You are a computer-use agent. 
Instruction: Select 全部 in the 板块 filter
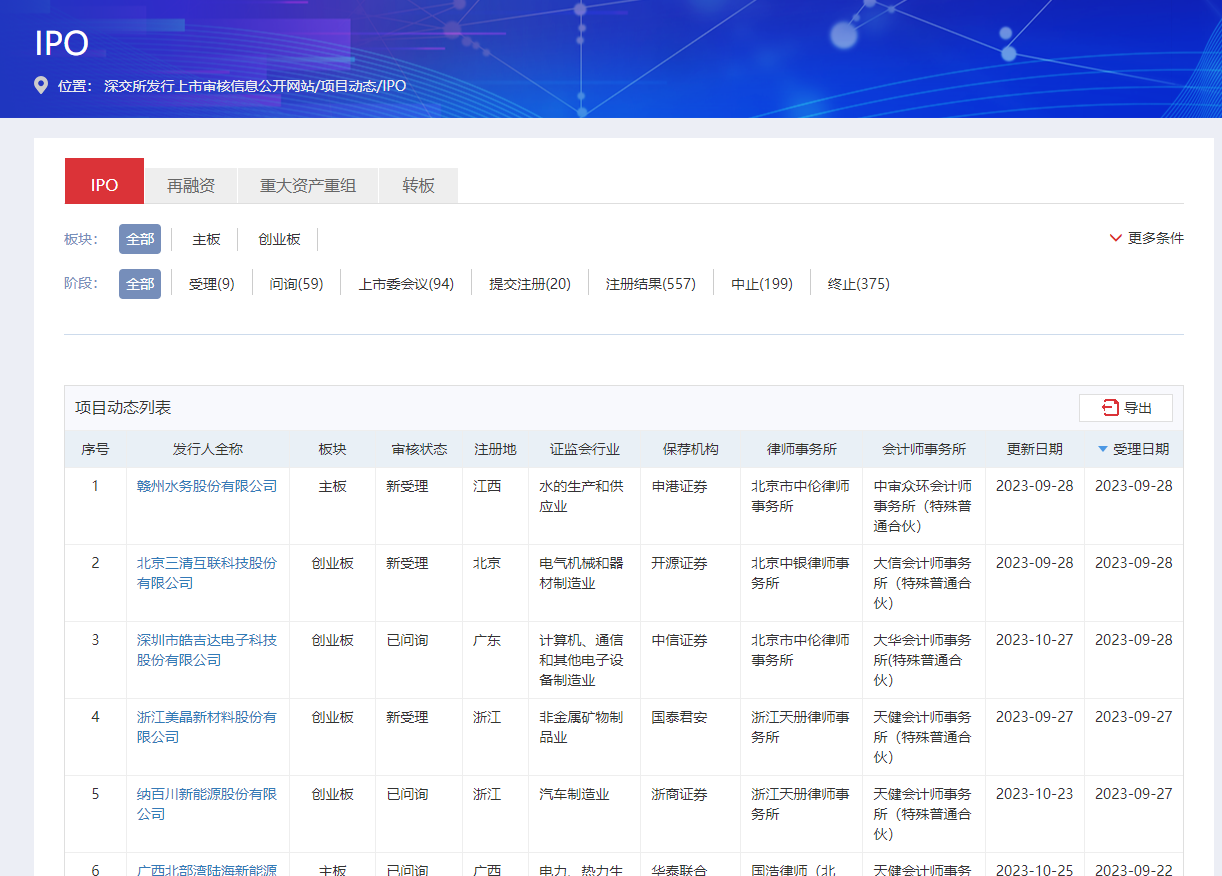coord(140,239)
